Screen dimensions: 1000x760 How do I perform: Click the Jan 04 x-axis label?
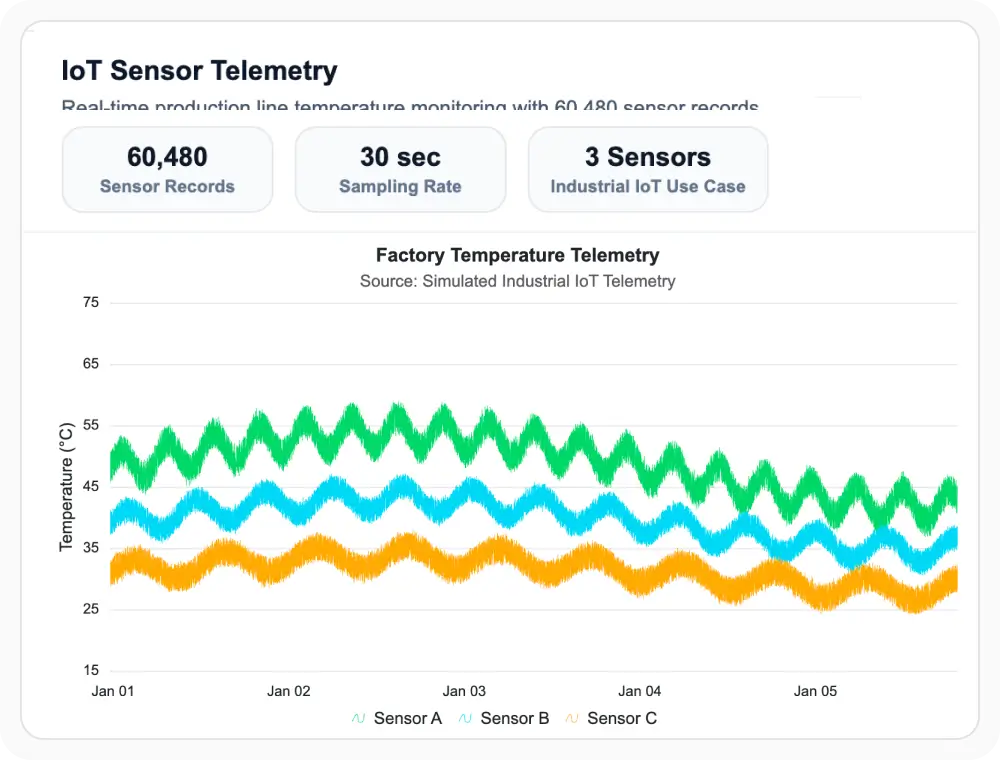pos(640,691)
